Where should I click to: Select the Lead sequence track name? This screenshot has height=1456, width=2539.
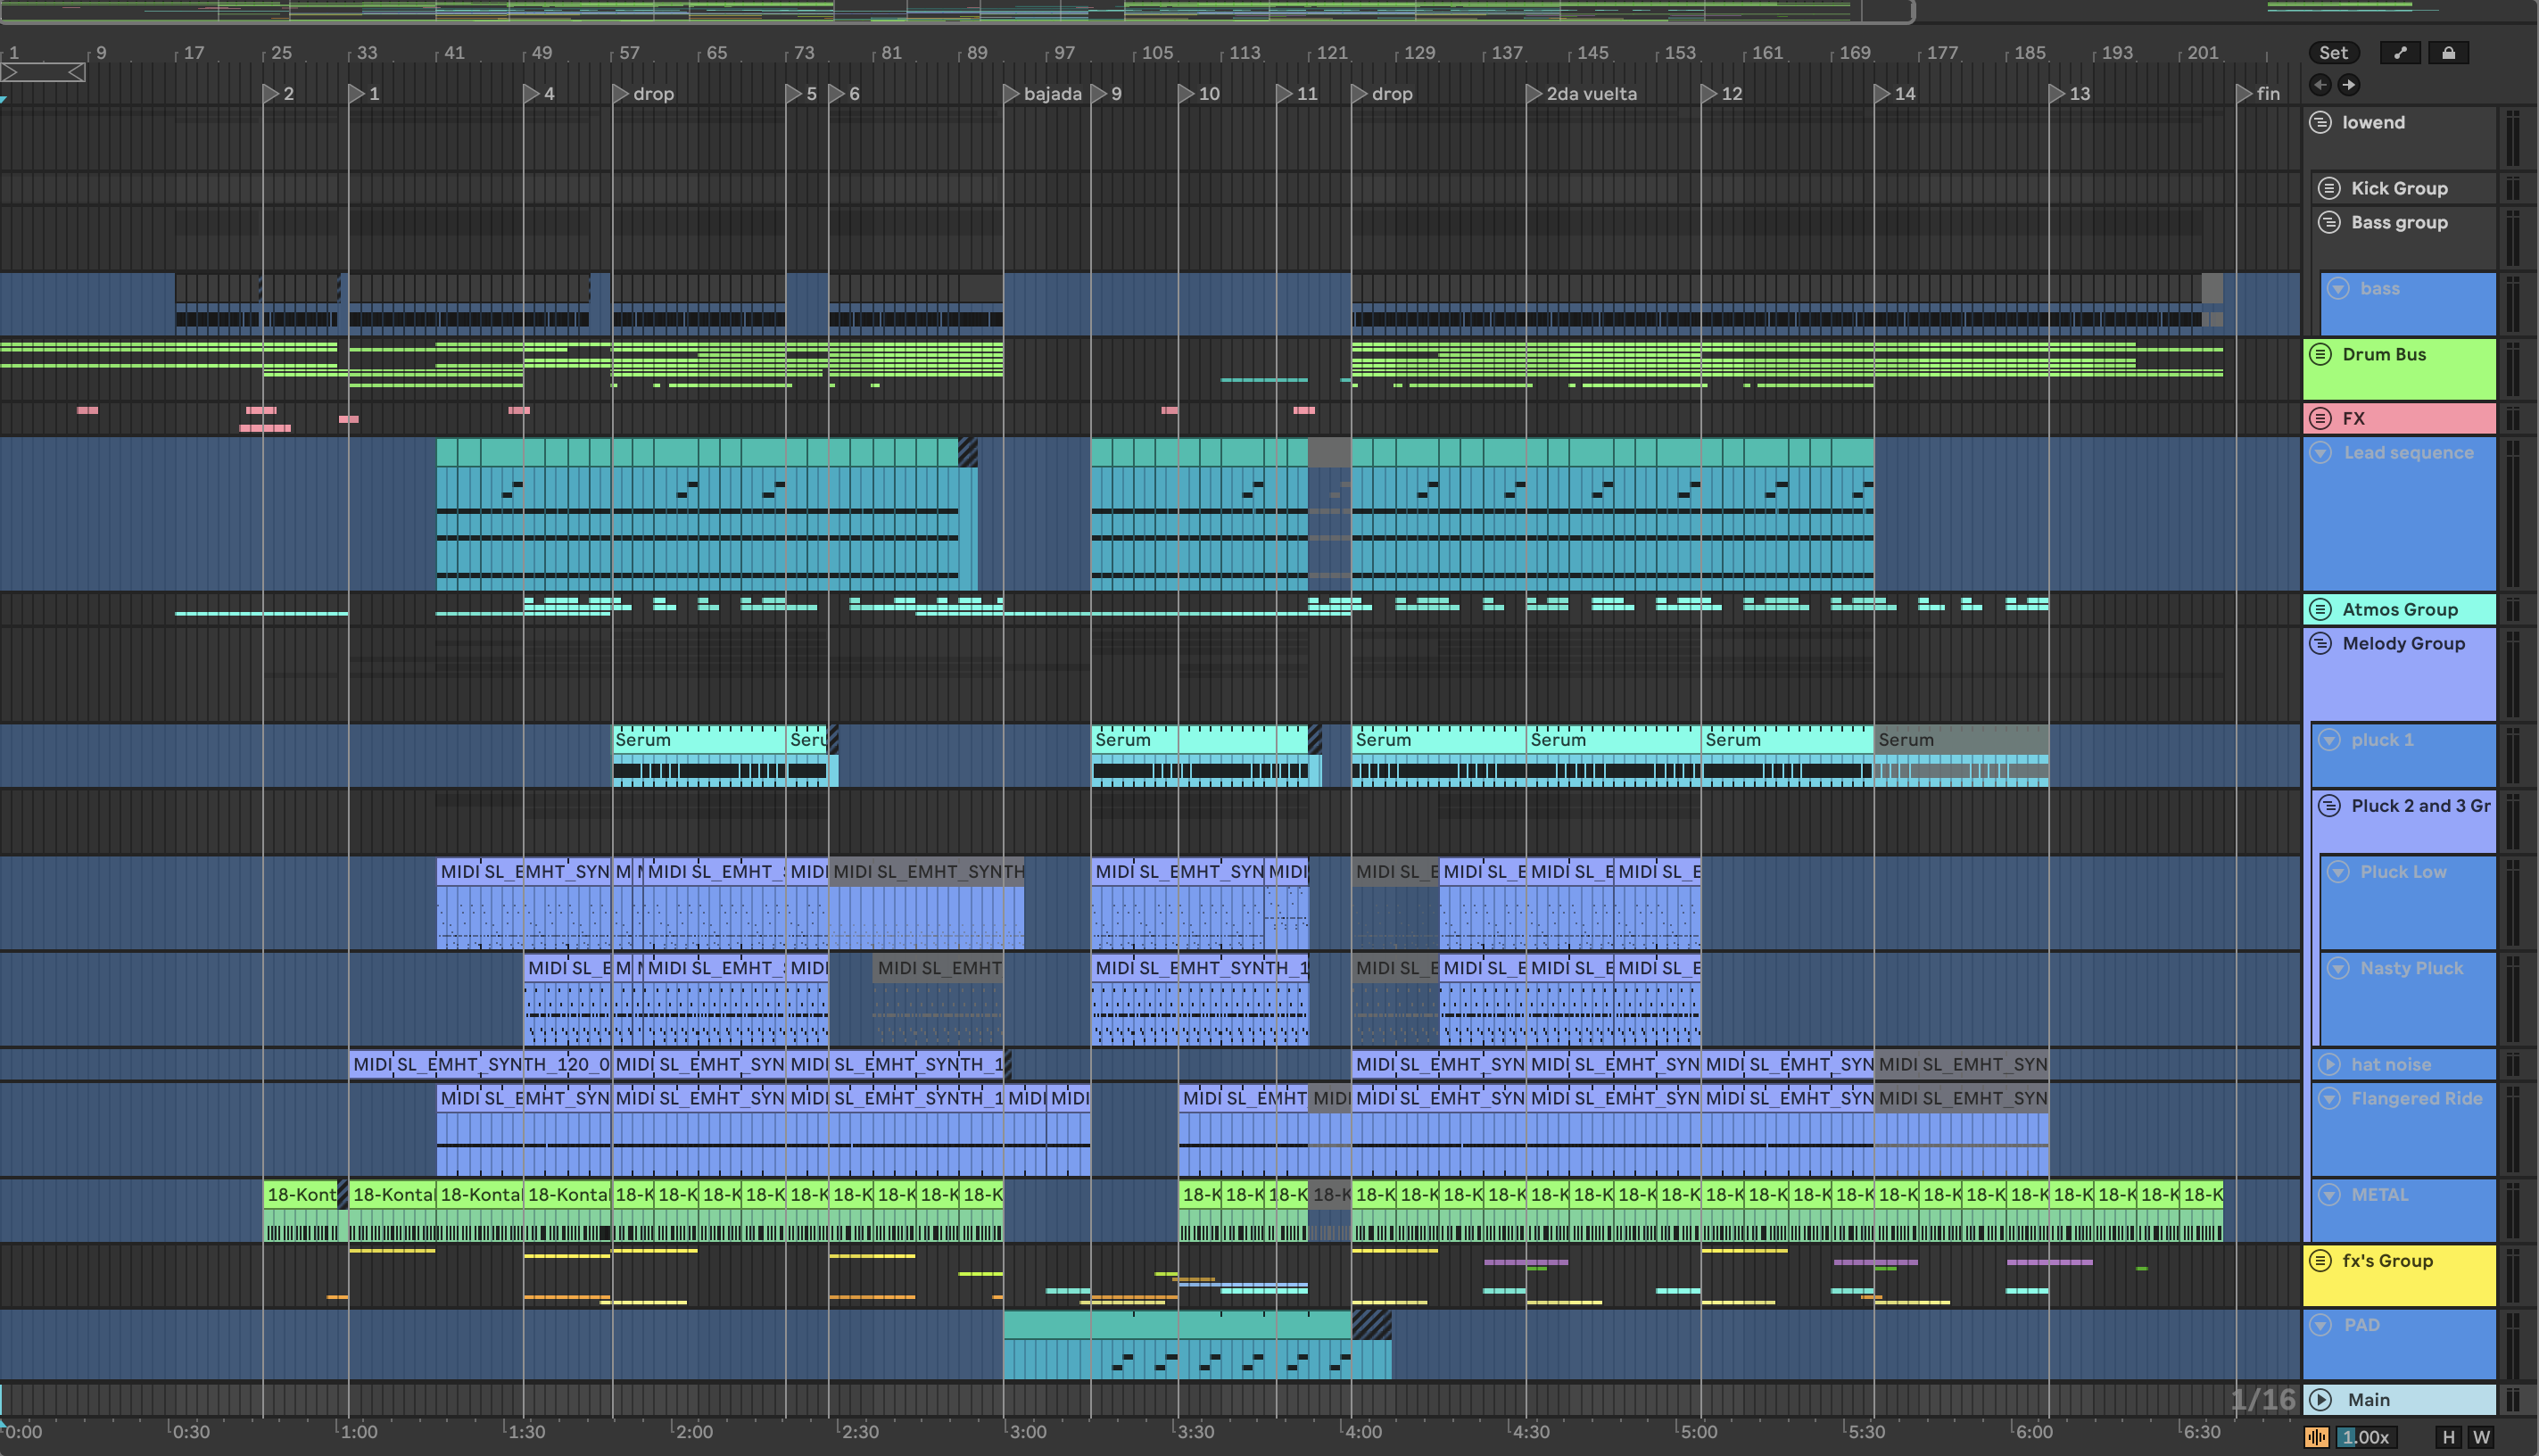coord(2408,452)
